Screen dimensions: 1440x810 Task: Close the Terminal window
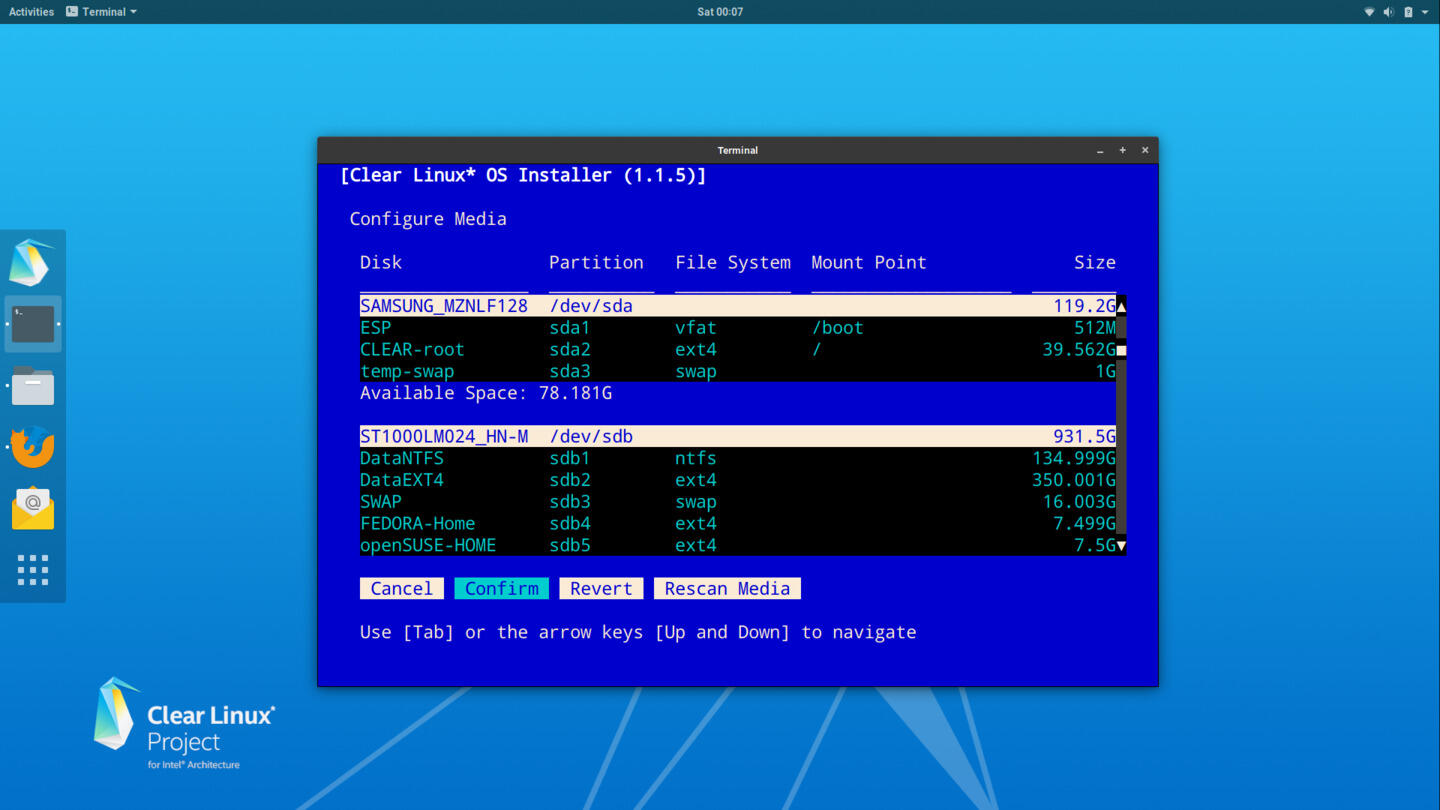(1145, 150)
